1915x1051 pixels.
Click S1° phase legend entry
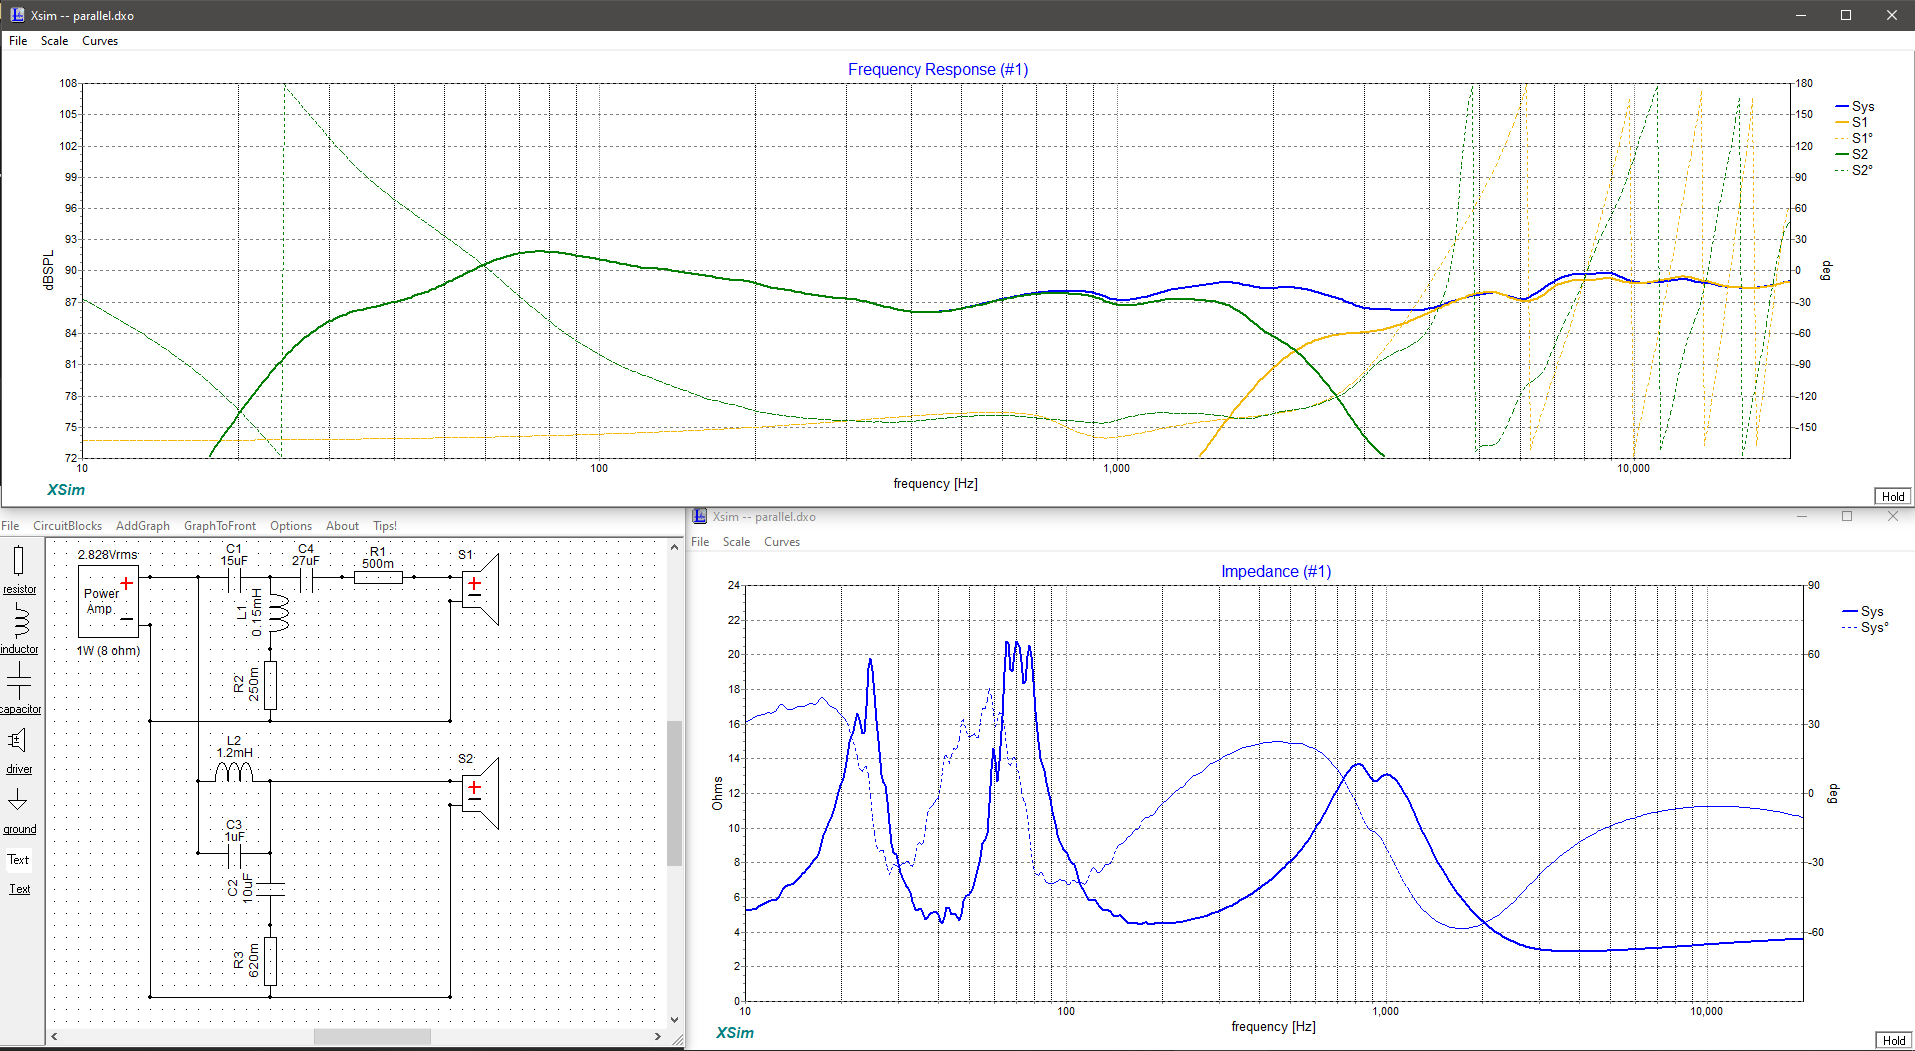1854,138
